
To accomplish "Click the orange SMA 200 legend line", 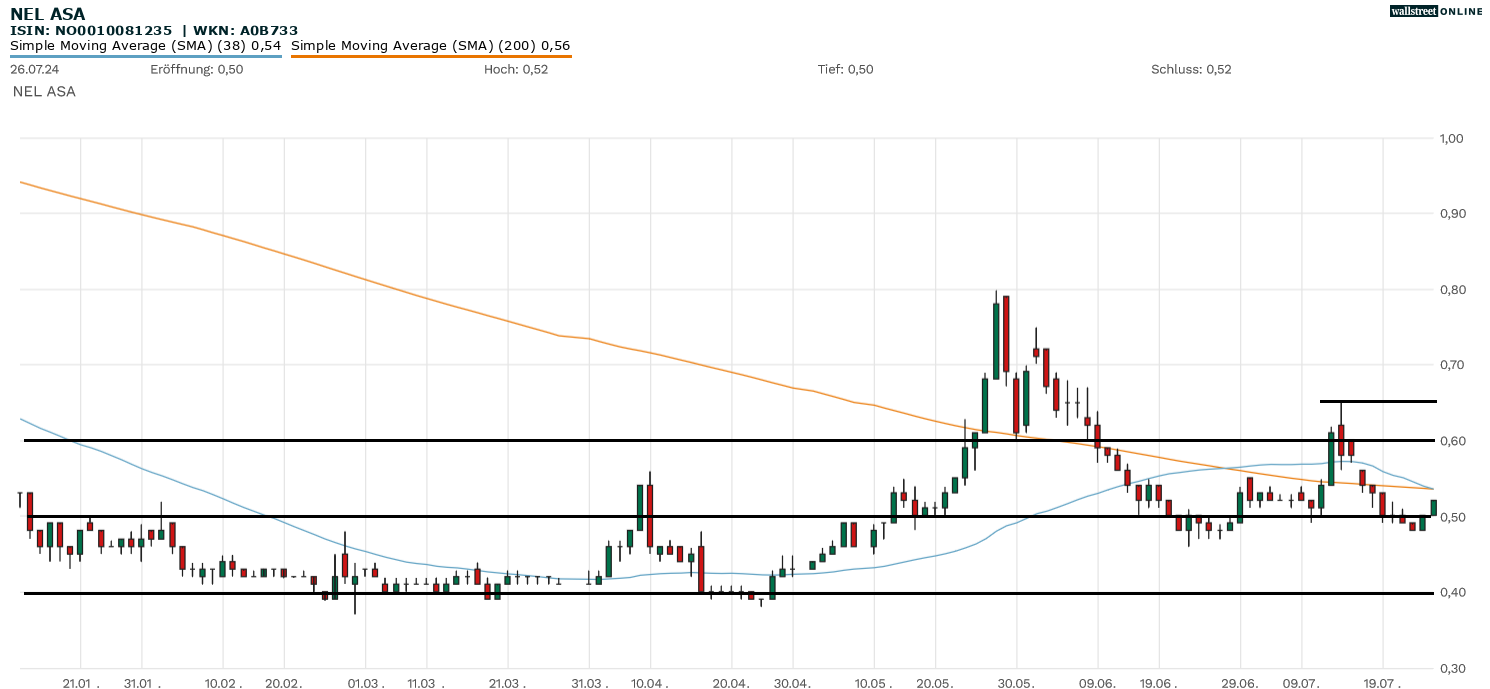I will coord(431,56).
